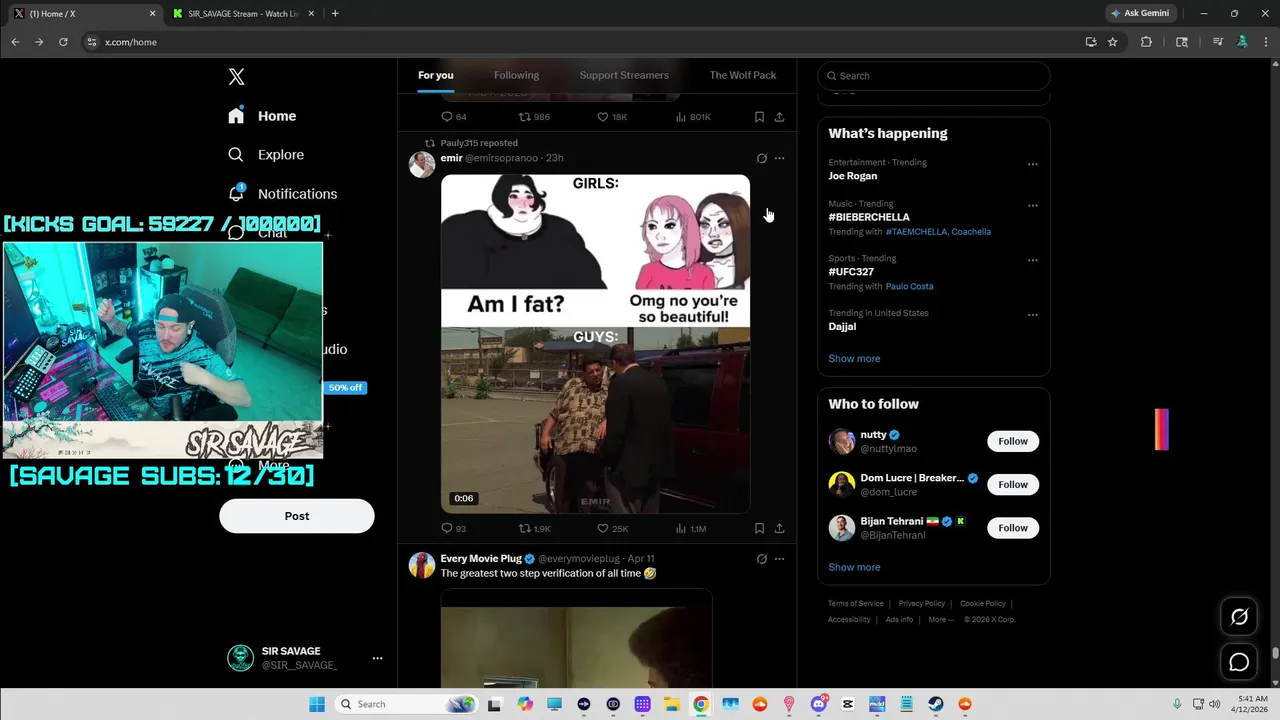1280x720 pixels.
Task: Repost emir's post showing 1.9K reposts
Action: [534, 528]
